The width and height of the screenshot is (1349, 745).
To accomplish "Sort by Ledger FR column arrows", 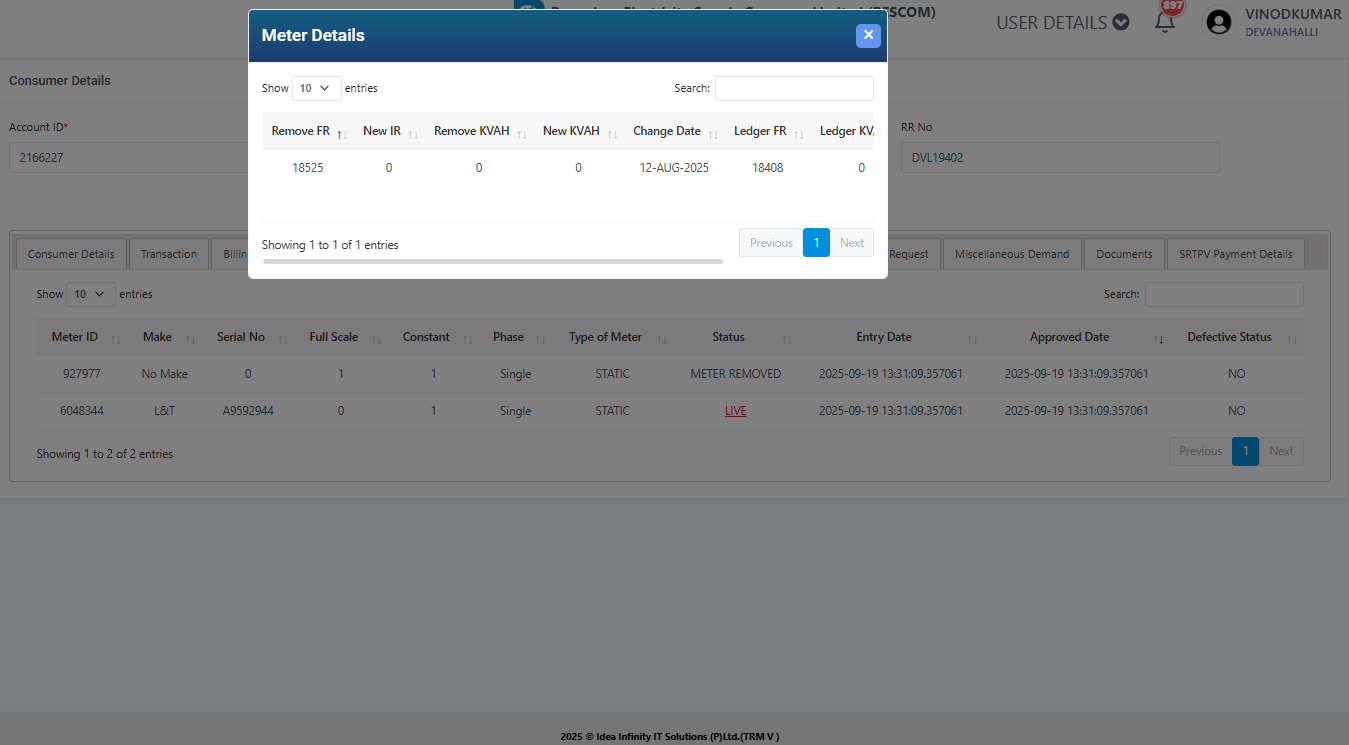I will [799, 133].
